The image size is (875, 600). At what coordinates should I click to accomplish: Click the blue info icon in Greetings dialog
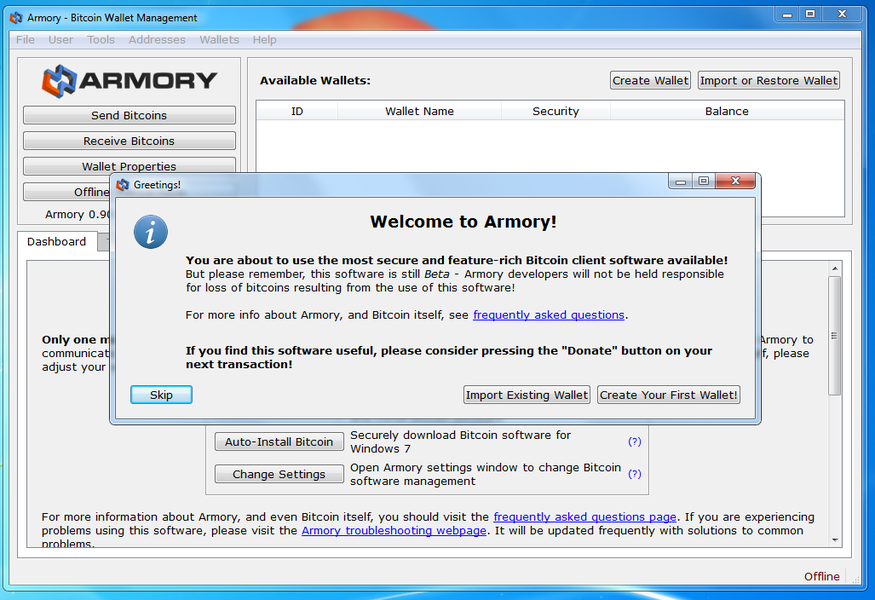click(x=151, y=232)
